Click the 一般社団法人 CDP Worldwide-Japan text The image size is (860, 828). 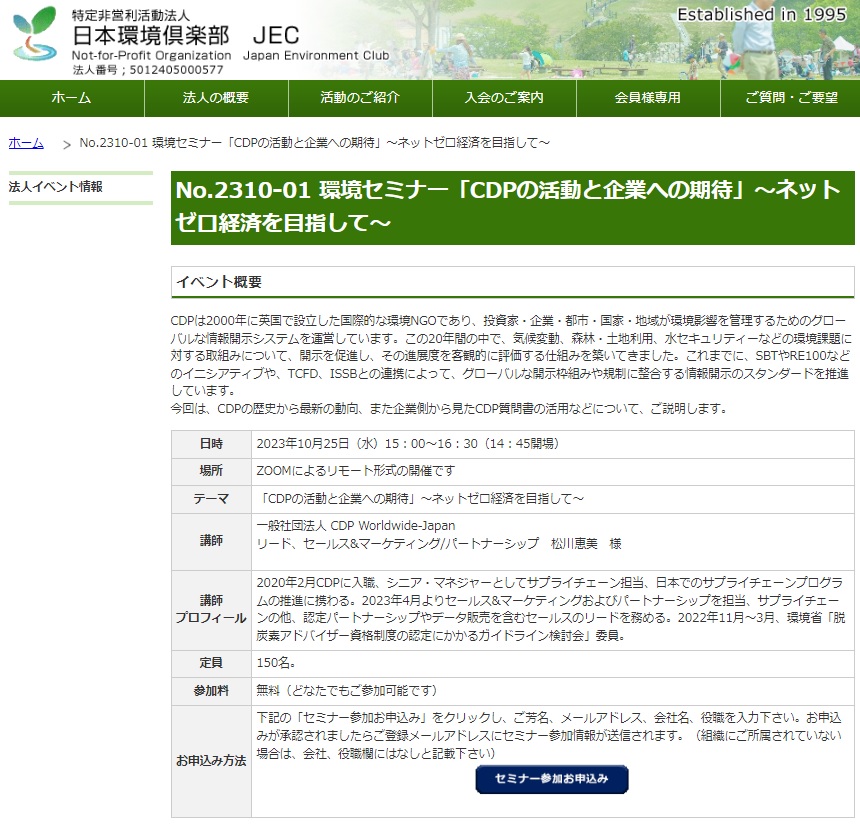click(x=355, y=526)
